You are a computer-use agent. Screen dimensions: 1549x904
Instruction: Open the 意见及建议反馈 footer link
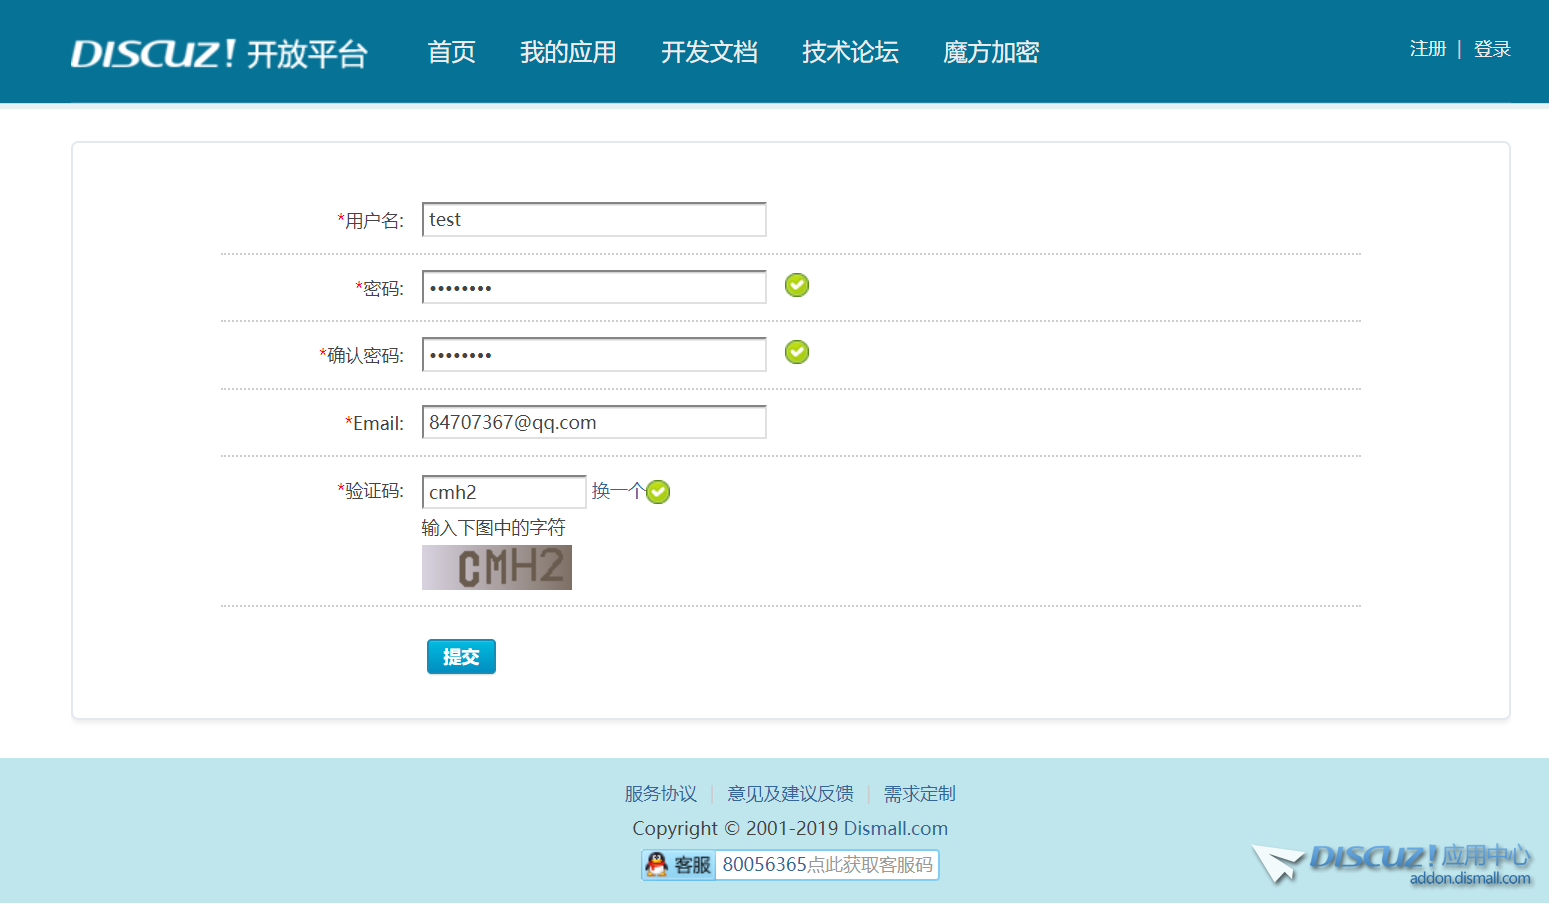click(790, 794)
